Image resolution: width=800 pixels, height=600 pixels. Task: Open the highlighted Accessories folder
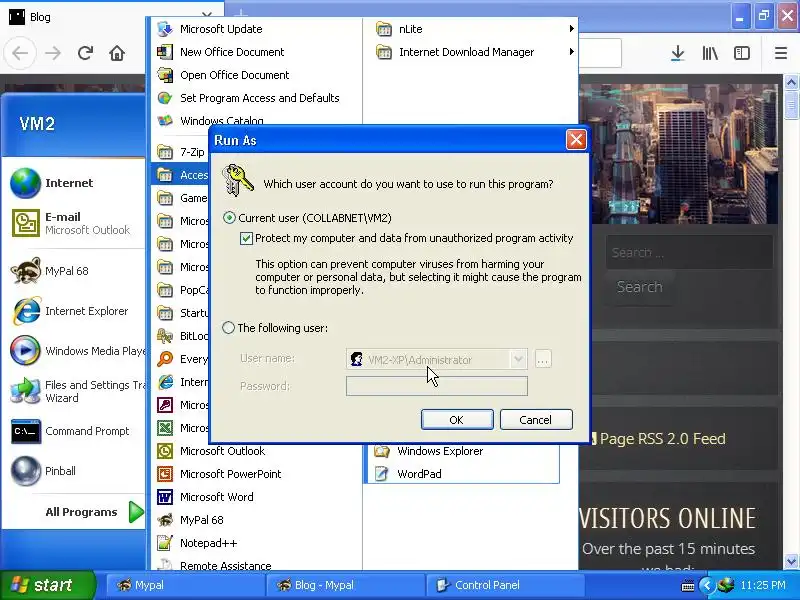coord(181,175)
